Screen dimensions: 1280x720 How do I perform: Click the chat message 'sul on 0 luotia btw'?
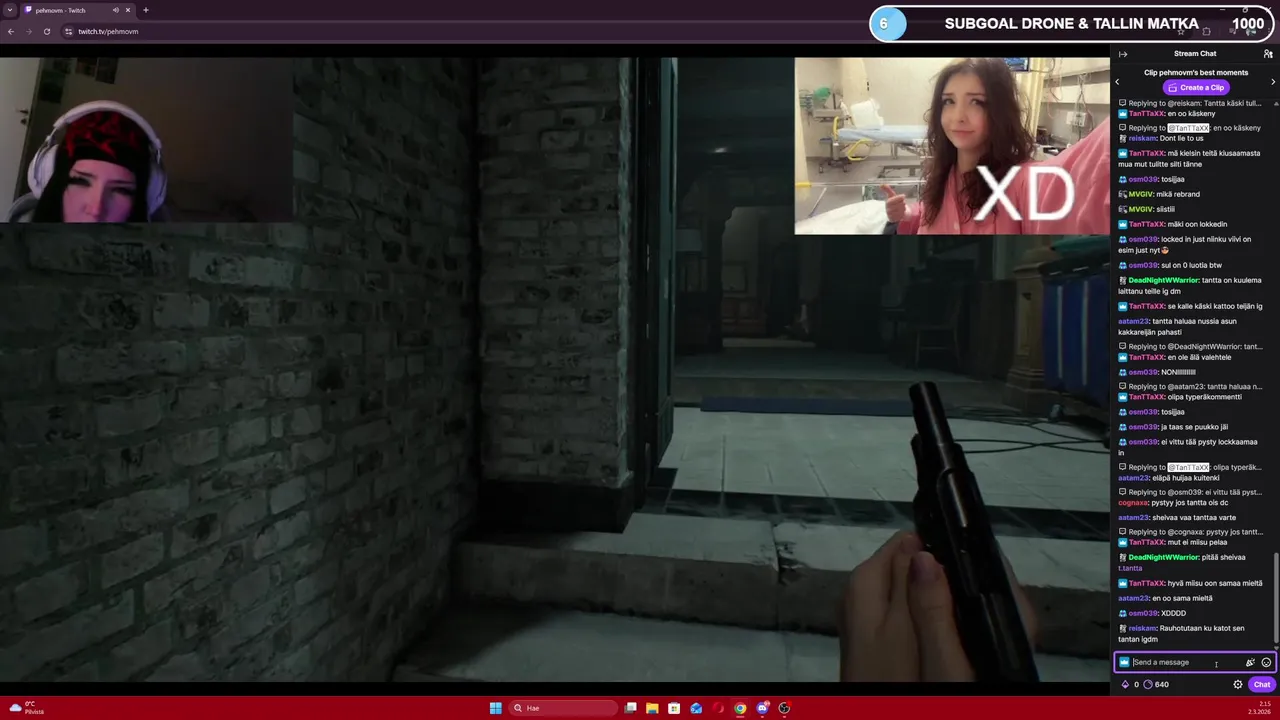click(x=1191, y=265)
